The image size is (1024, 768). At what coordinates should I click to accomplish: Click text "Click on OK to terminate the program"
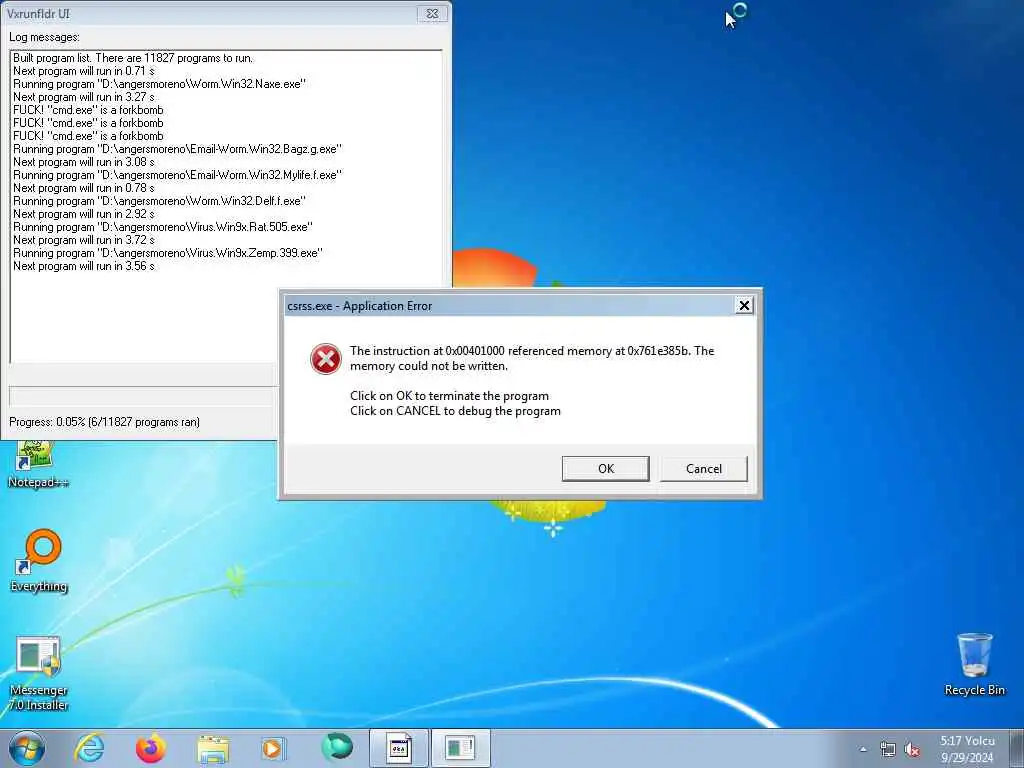coord(449,396)
